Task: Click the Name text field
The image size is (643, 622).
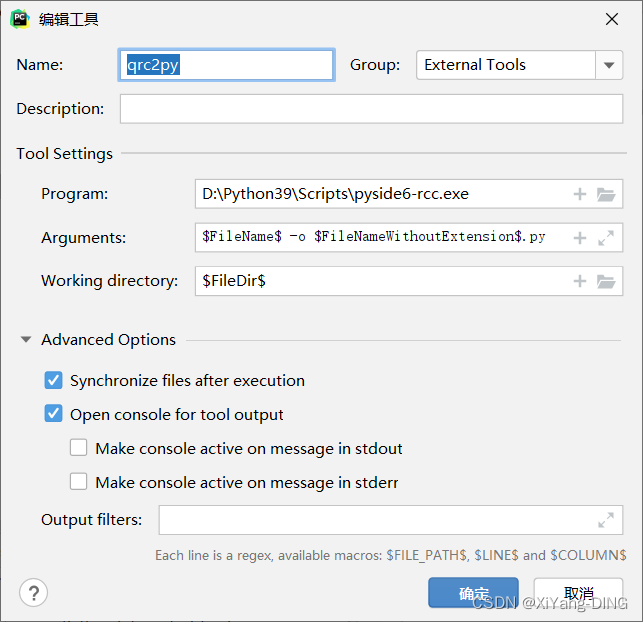Action: click(226, 65)
